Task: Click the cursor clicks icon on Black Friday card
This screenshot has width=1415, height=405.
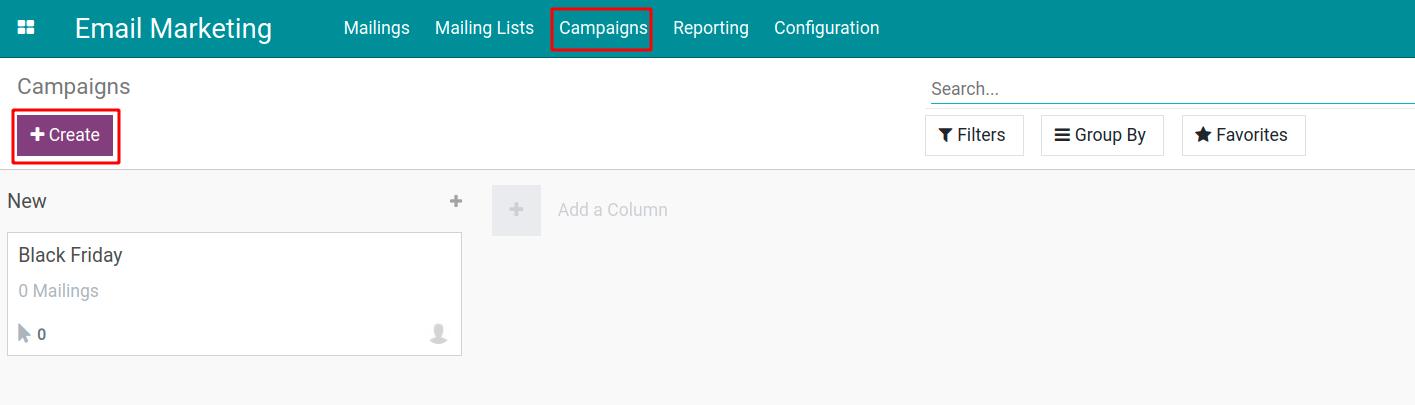Action: [x=25, y=334]
